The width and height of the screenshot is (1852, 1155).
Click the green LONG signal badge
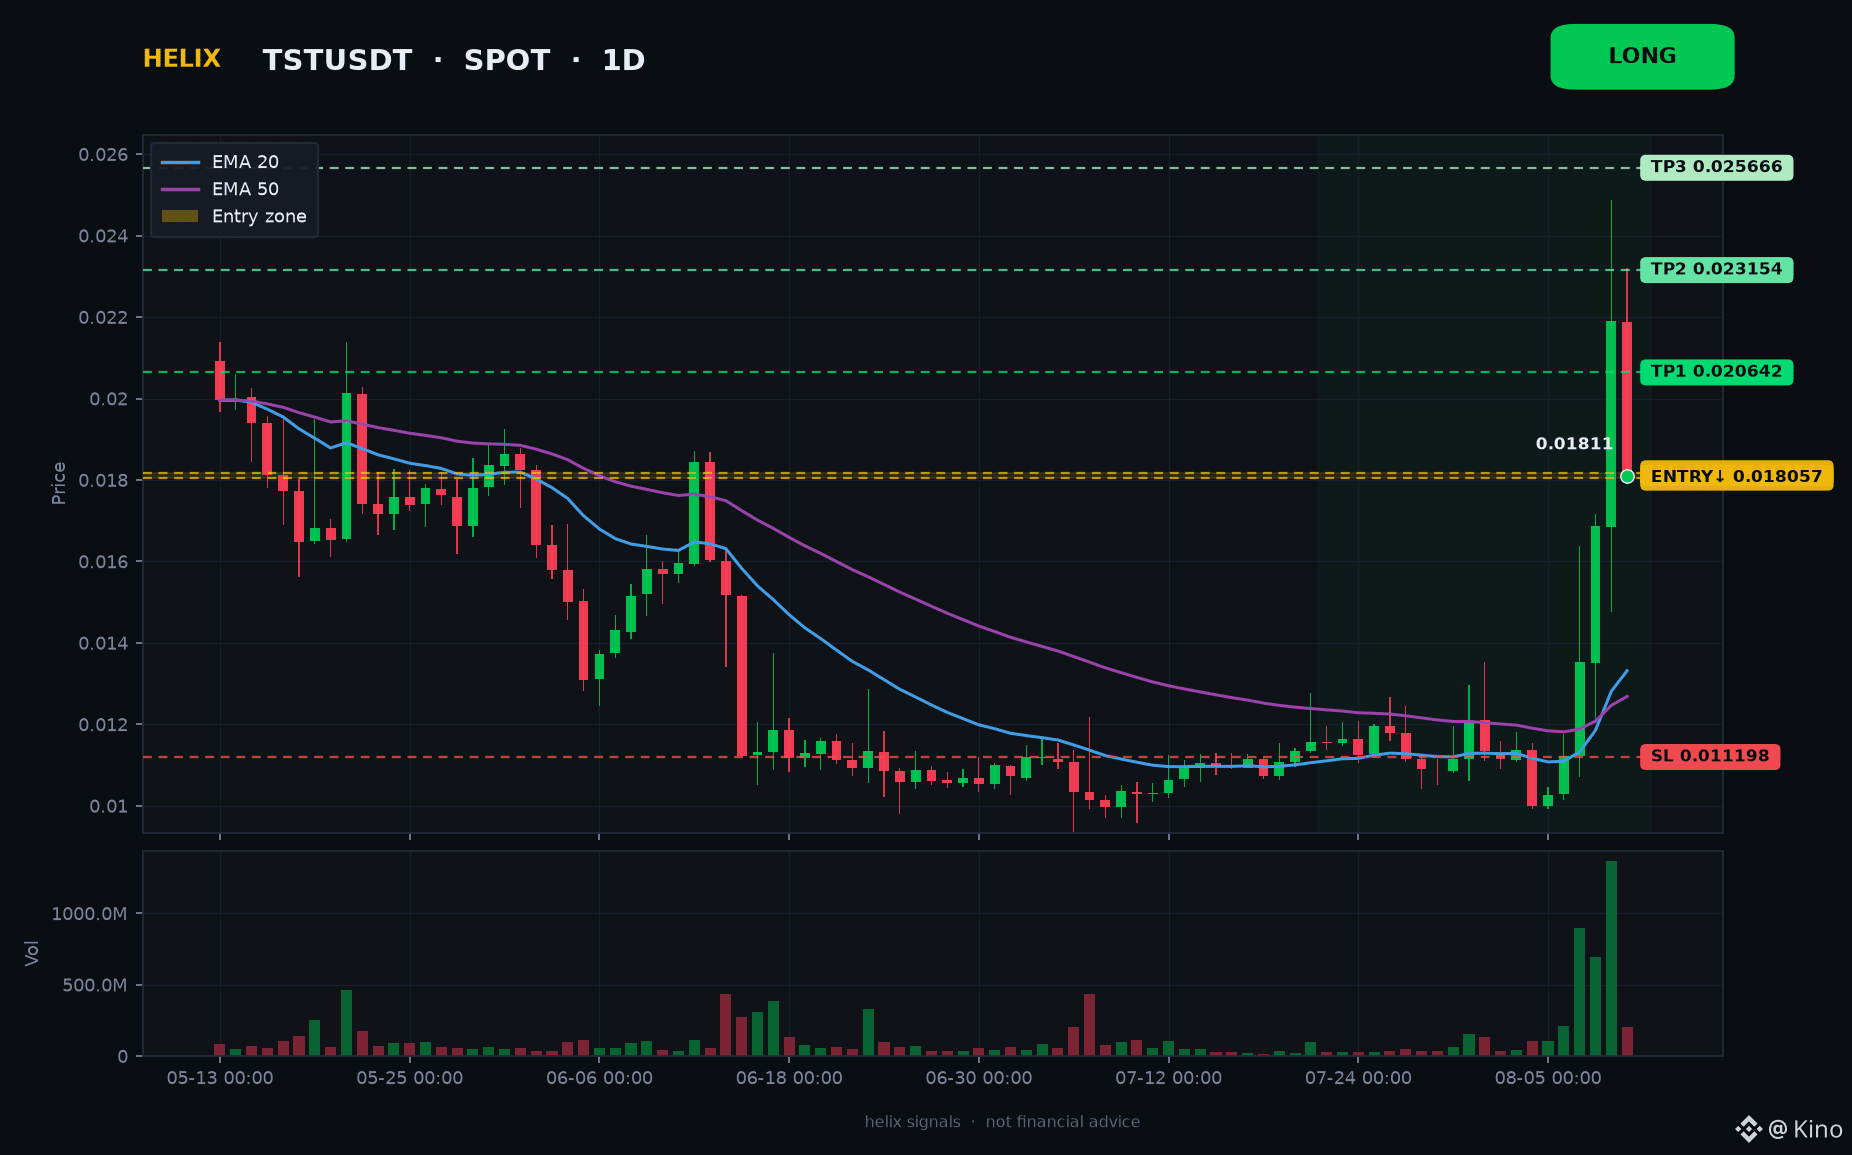(x=1642, y=57)
